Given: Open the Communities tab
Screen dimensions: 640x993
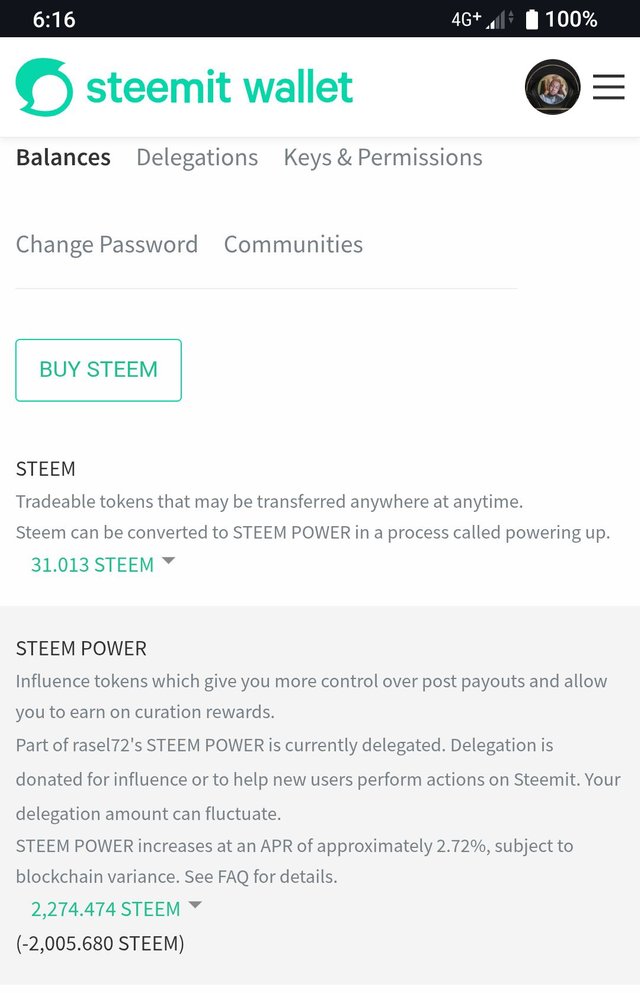Looking at the screenshot, I should point(294,244).
